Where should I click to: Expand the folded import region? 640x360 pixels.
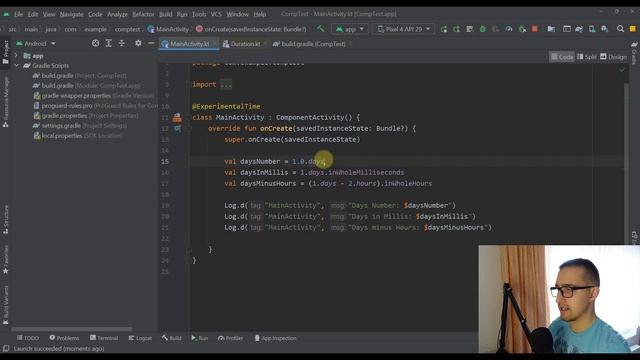[226, 84]
